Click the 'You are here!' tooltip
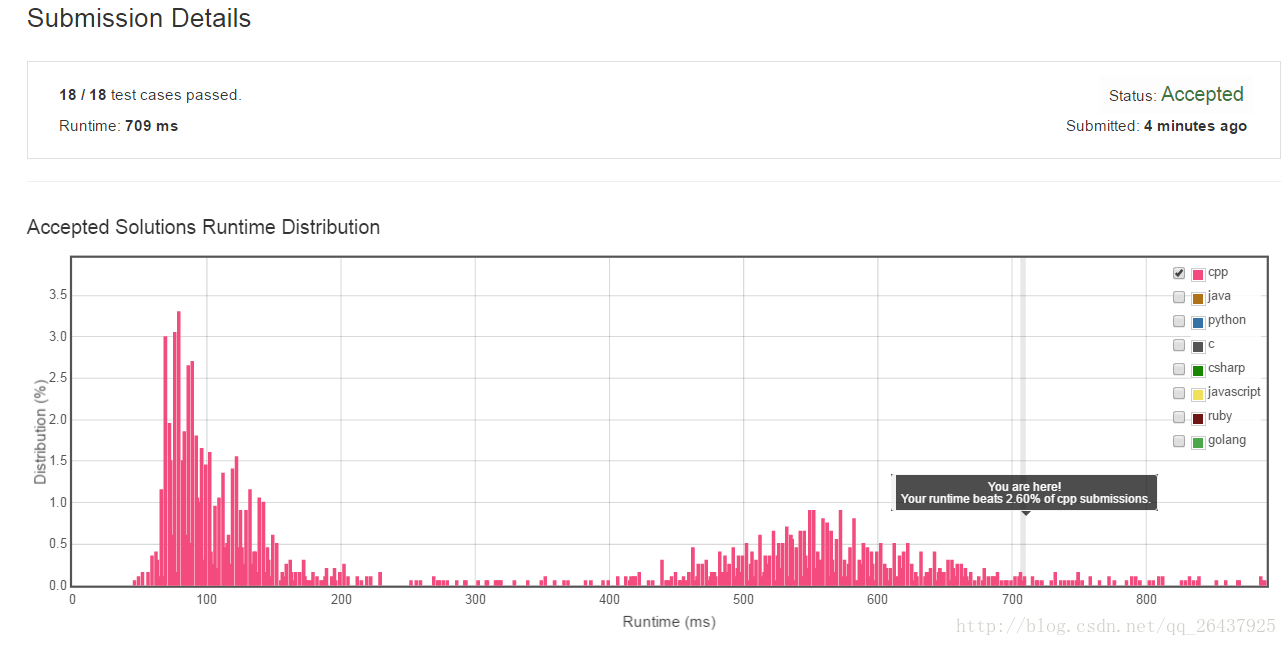The height and width of the screenshot is (646, 1287). [1025, 492]
